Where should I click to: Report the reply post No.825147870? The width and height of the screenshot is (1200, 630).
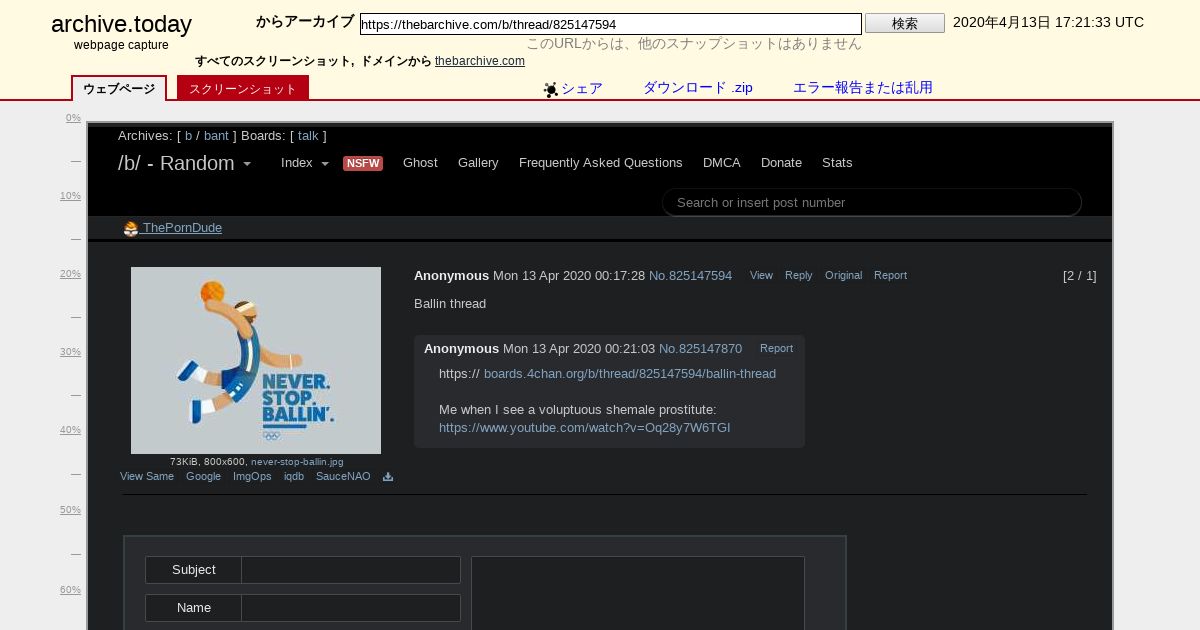tap(776, 349)
